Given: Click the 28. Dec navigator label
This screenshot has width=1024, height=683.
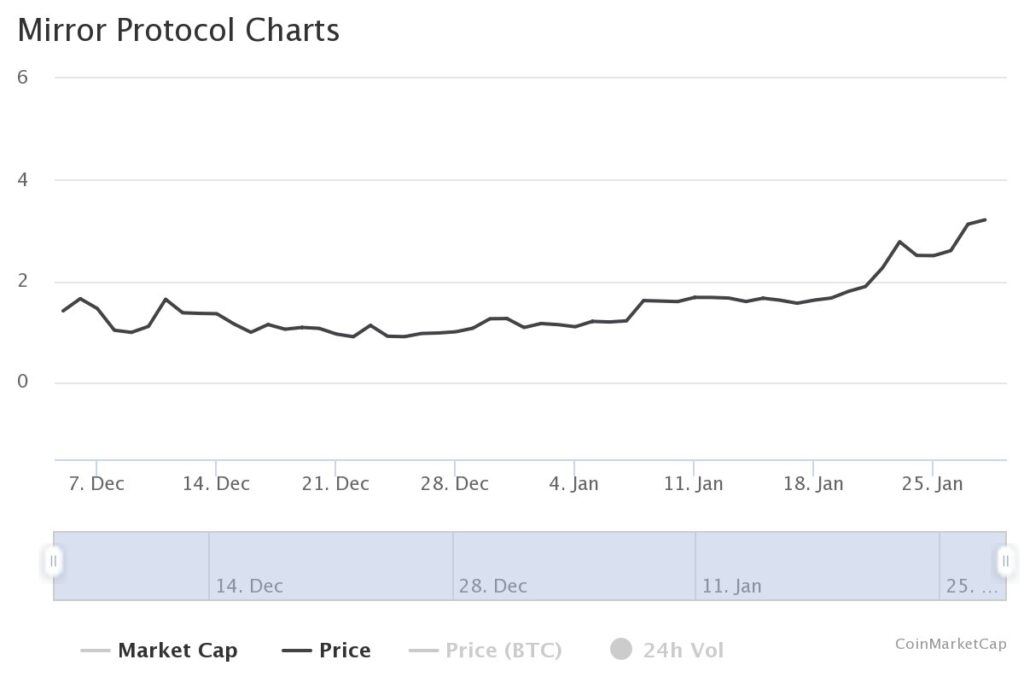Looking at the screenshot, I should [493, 586].
